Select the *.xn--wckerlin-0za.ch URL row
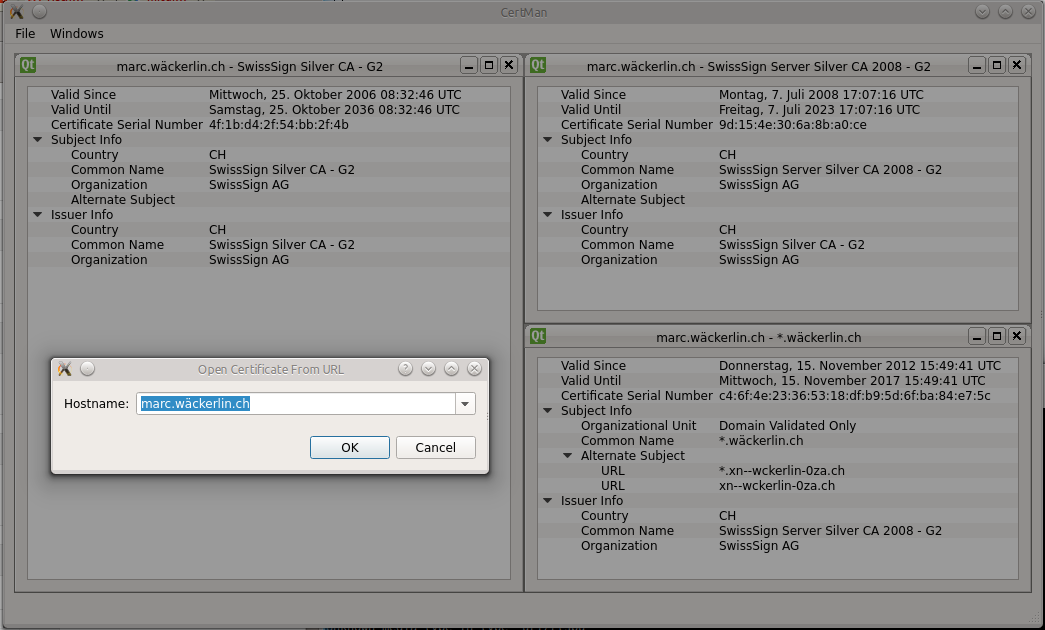The width and height of the screenshot is (1045, 630). (x=778, y=471)
